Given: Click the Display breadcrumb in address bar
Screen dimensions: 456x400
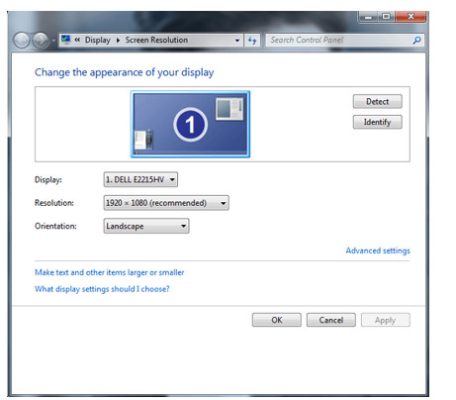Looking at the screenshot, I should pos(97,40).
